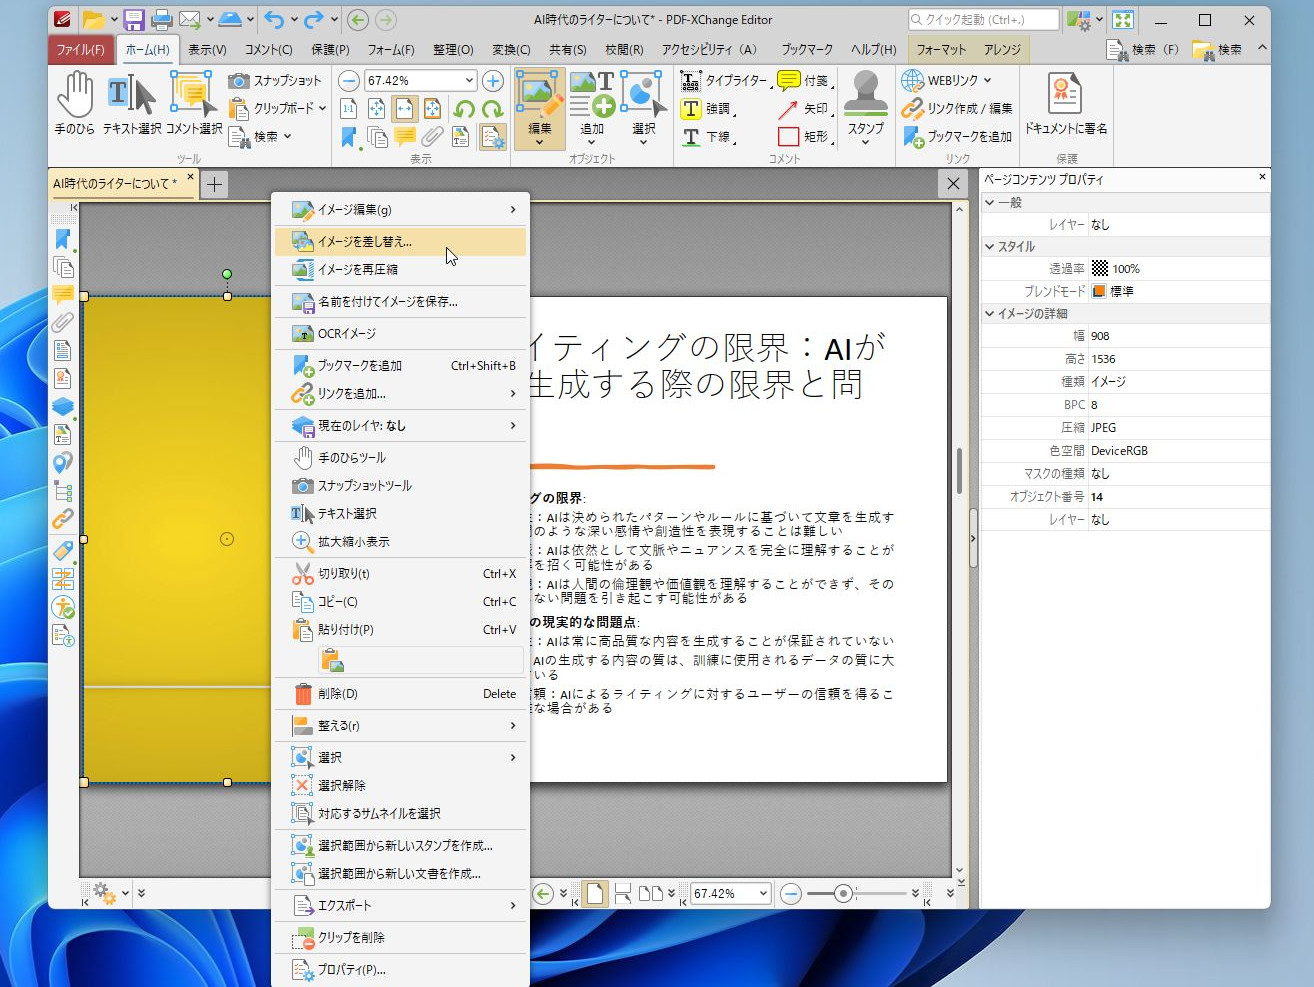Activate the テキスト選択 tool
This screenshot has height=987, width=1314.
pos(130,104)
